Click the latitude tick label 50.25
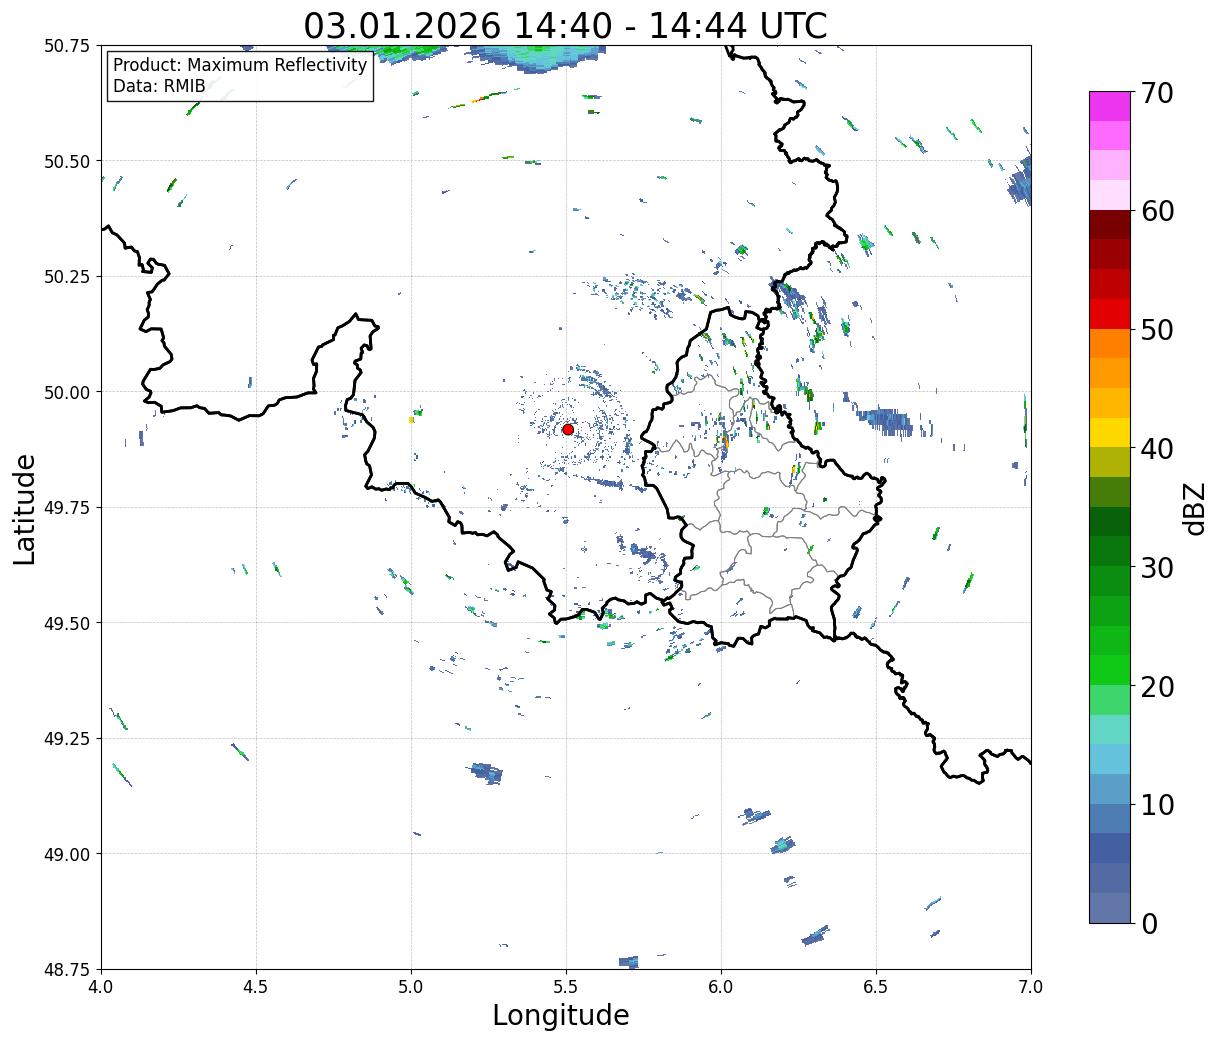The width and height of the screenshot is (1219, 1040). tap(67, 277)
